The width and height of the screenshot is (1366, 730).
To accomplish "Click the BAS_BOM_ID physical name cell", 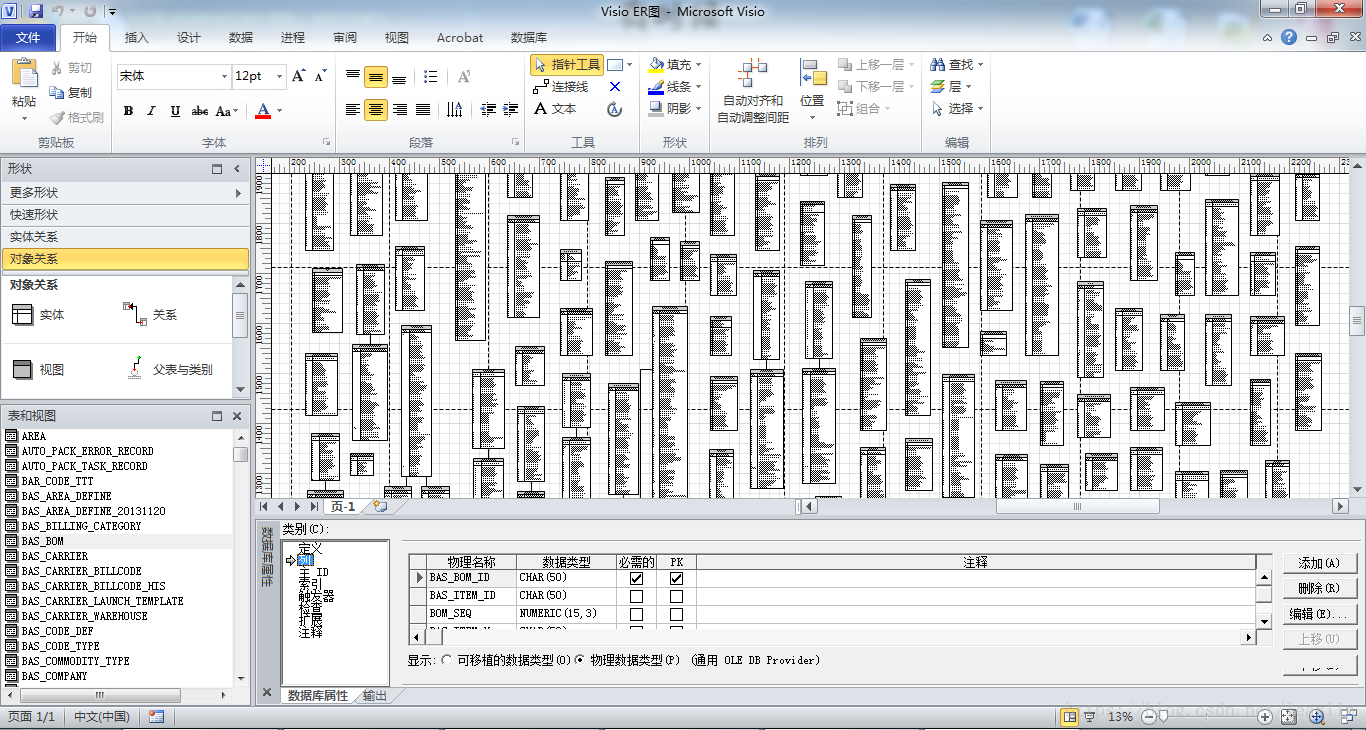I will pos(472,578).
